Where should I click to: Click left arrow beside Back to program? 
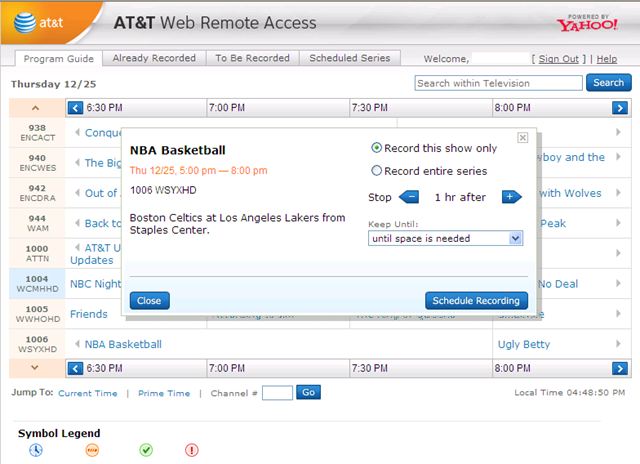coord(77,223)
